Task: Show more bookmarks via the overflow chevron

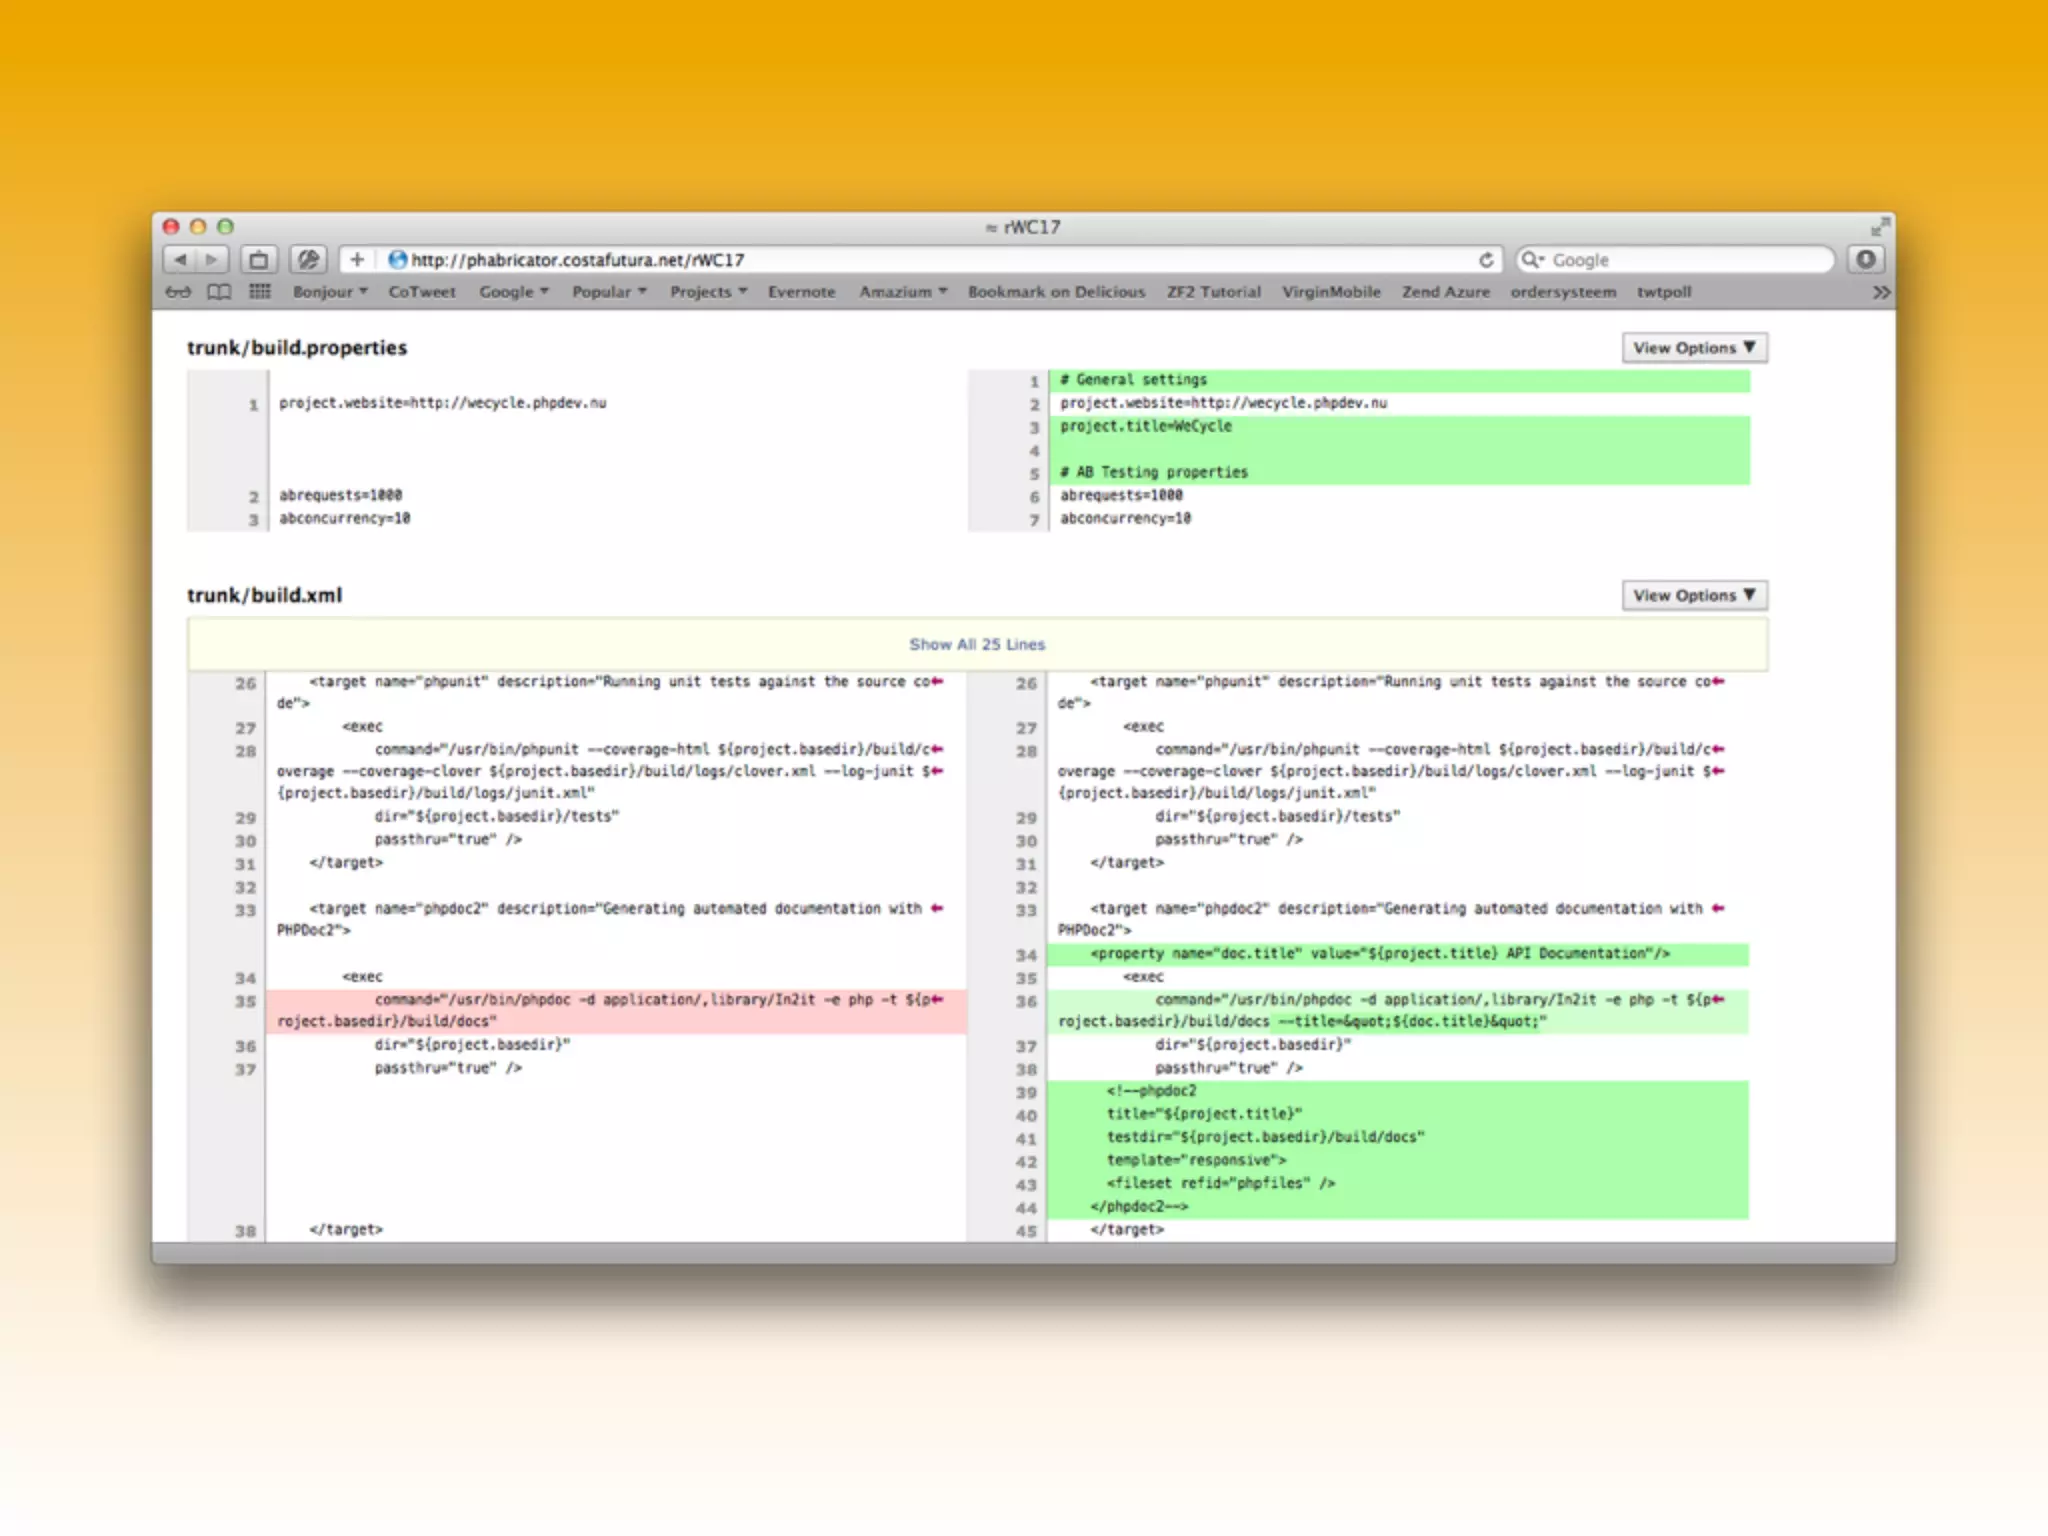Action: click(1881, 292)
